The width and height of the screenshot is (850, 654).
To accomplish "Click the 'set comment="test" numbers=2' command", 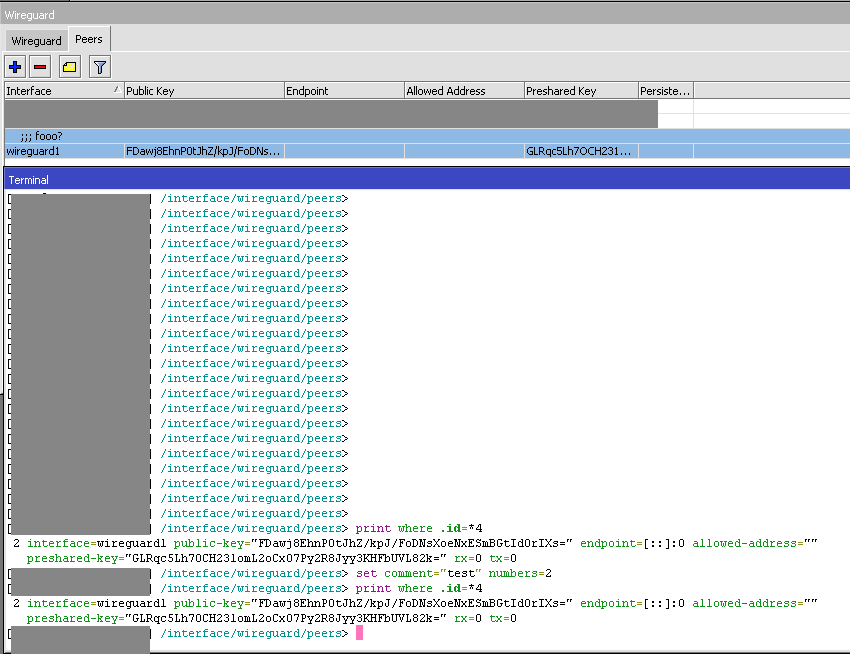I will [454, 573].
